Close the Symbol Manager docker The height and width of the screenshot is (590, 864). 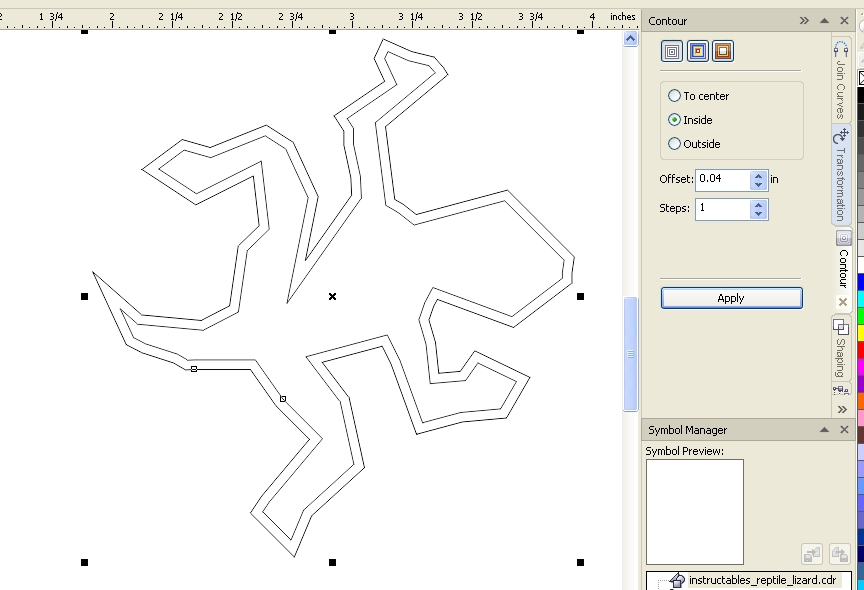tap(844, 430)
